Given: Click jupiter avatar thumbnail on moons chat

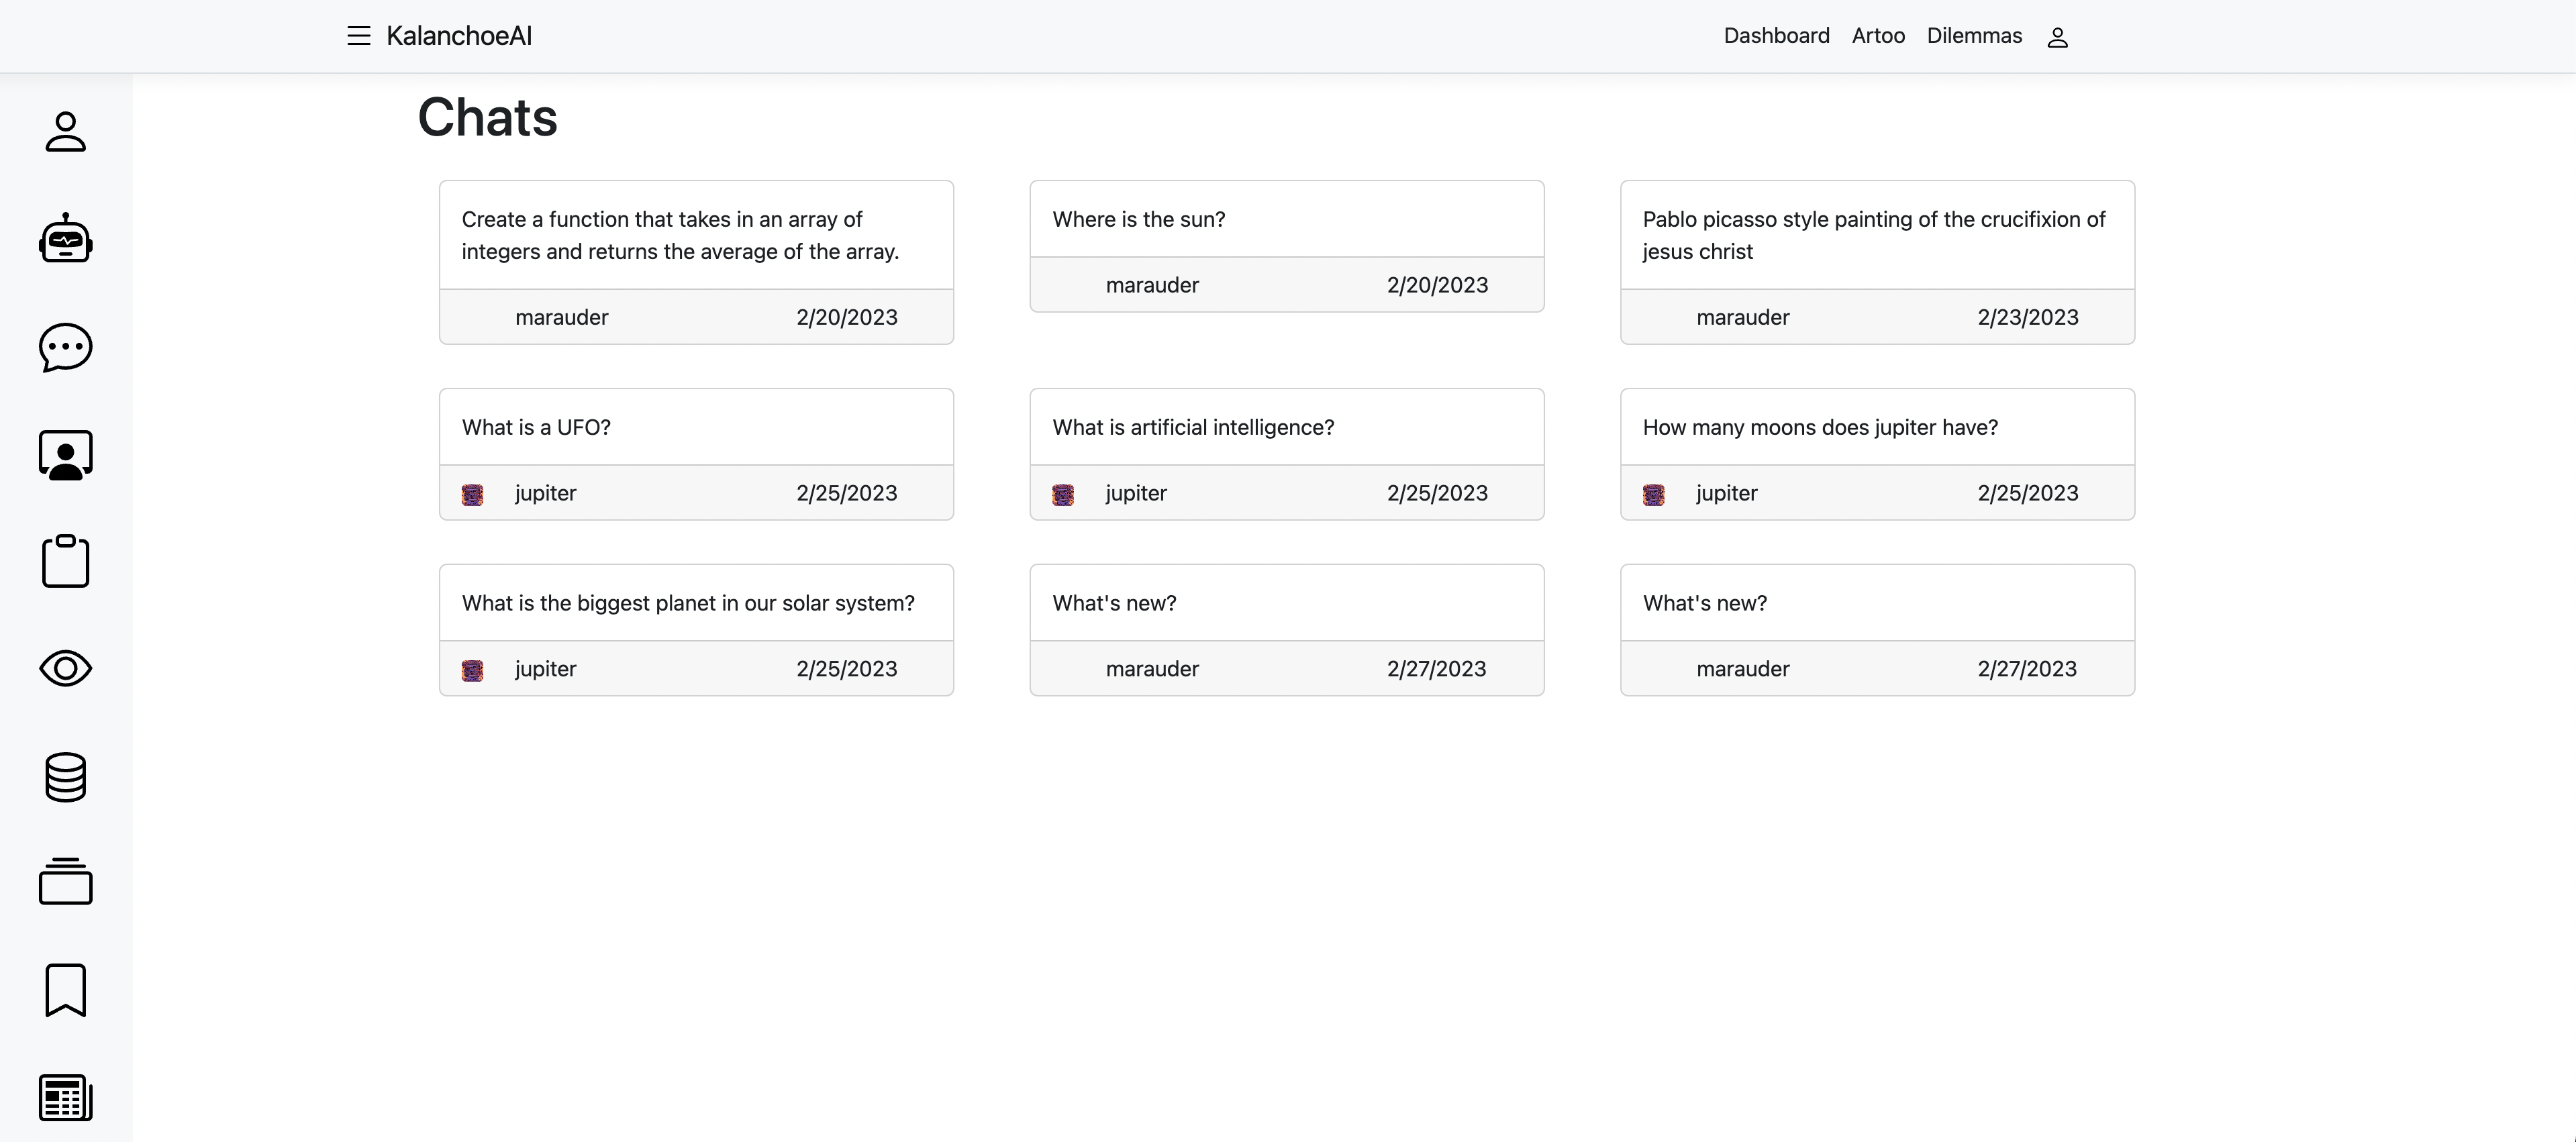Looking at the screenshot, I should click(1654, 494).
